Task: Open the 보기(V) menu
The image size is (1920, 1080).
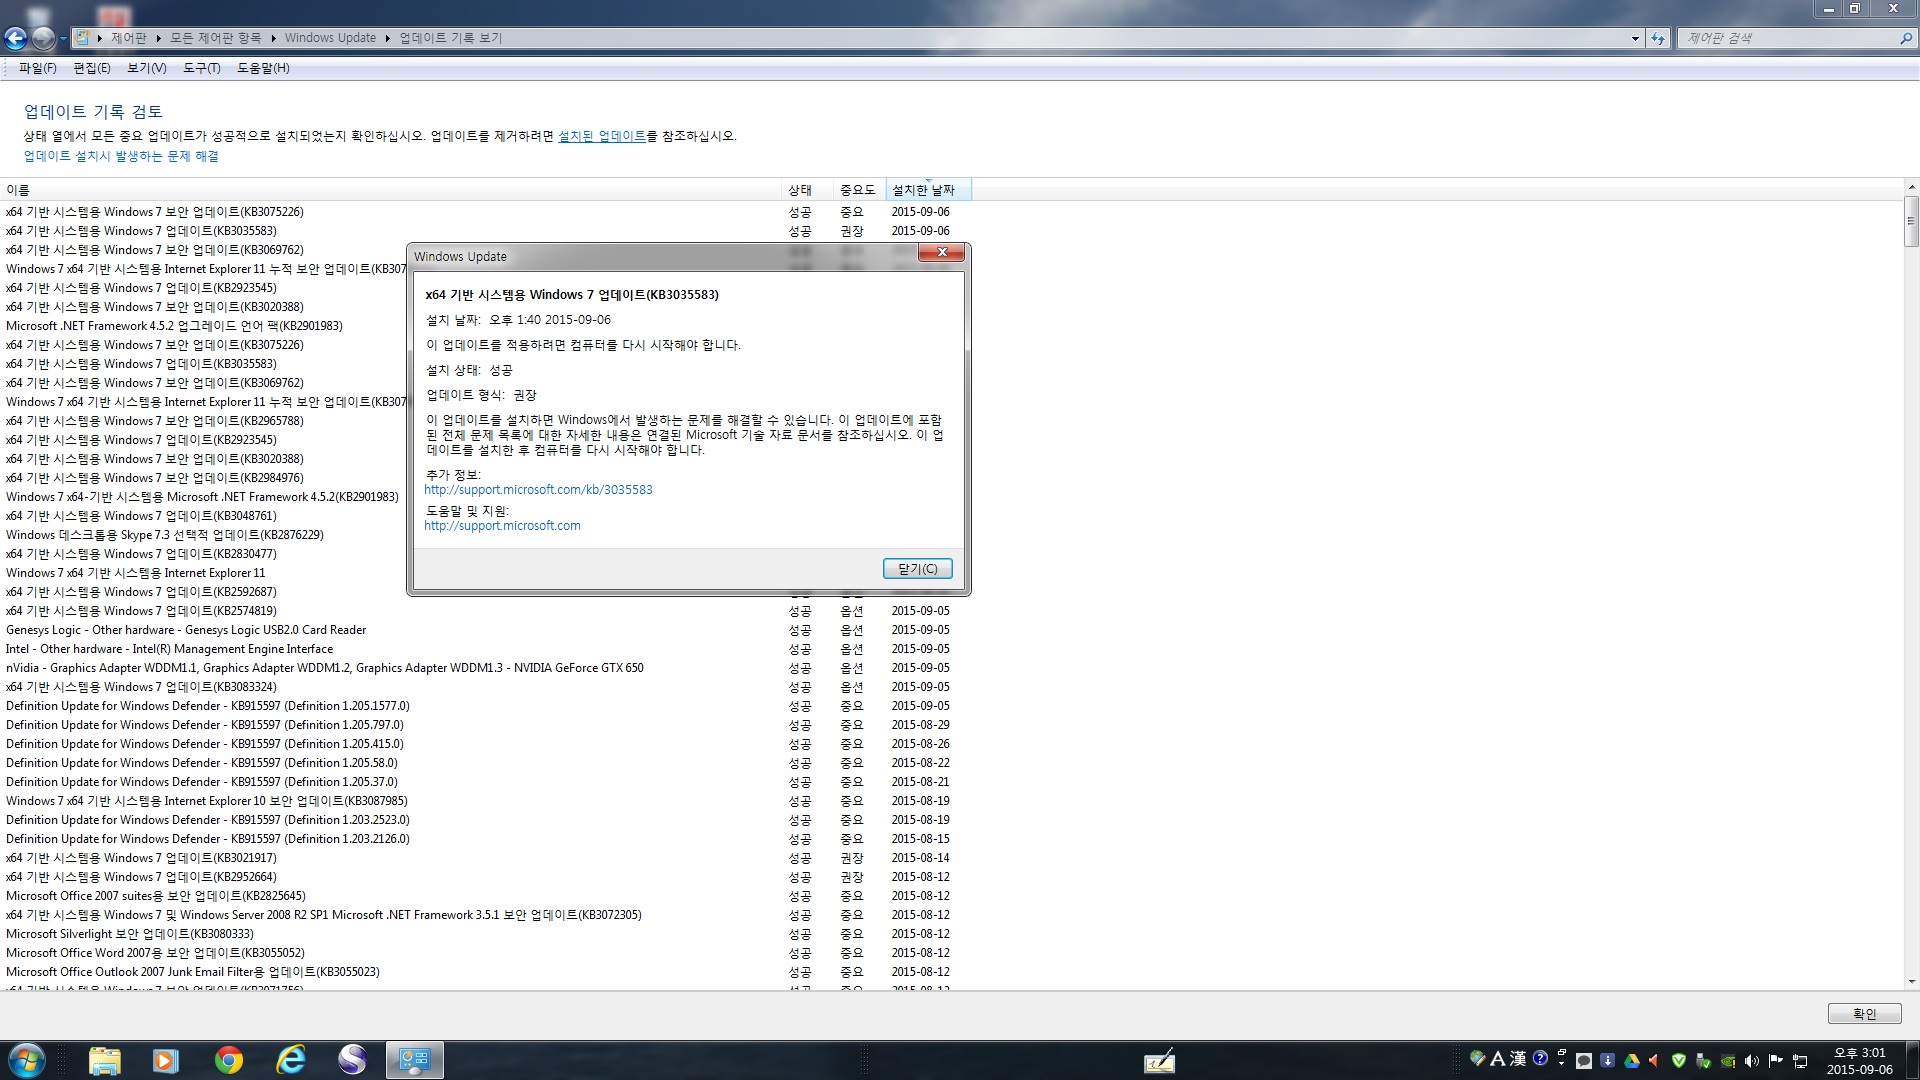Action: tap(147, 68)
